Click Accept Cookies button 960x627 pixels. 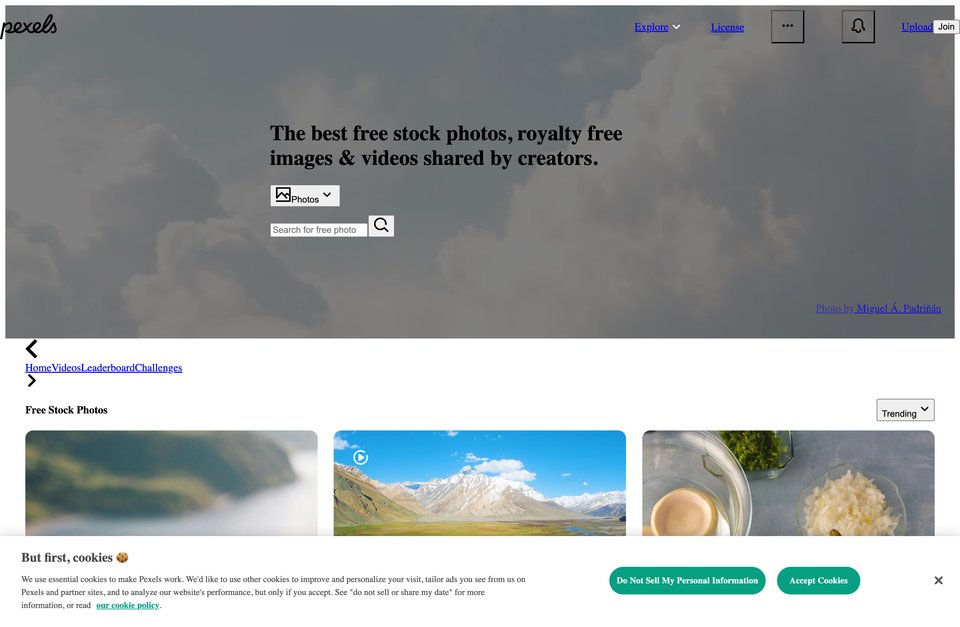(819, 580)
